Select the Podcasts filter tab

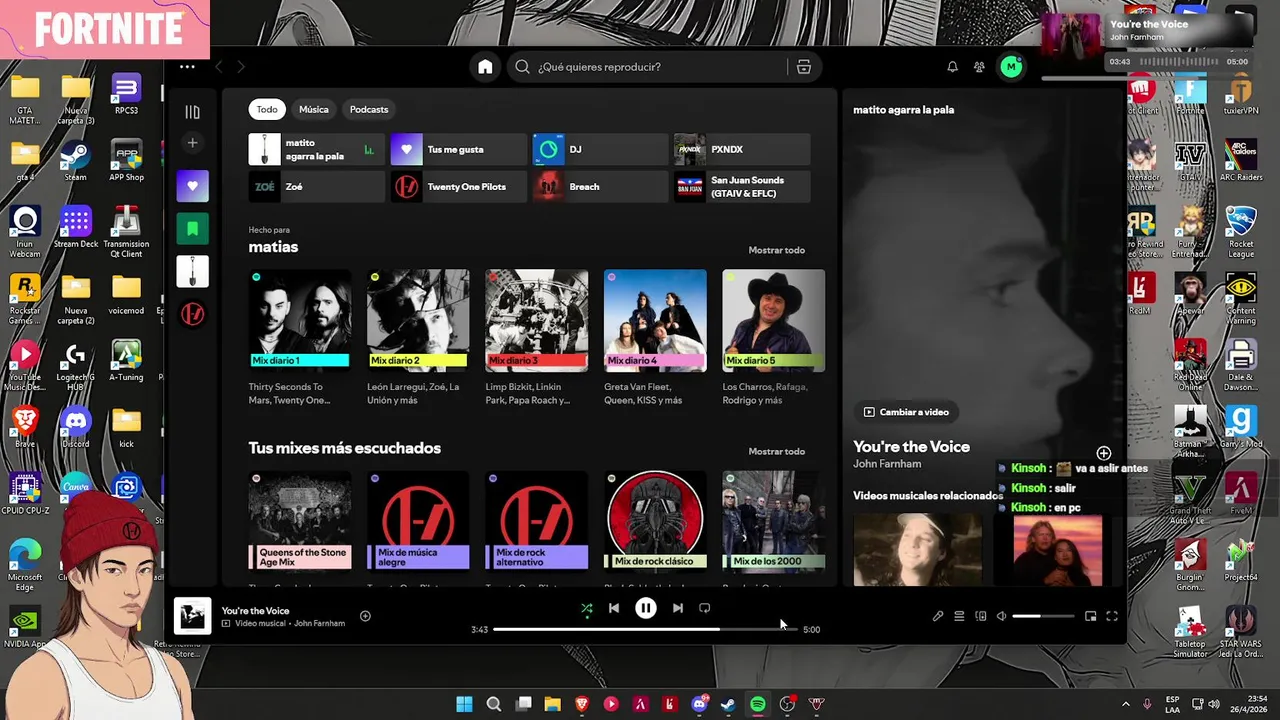point(369,109)
